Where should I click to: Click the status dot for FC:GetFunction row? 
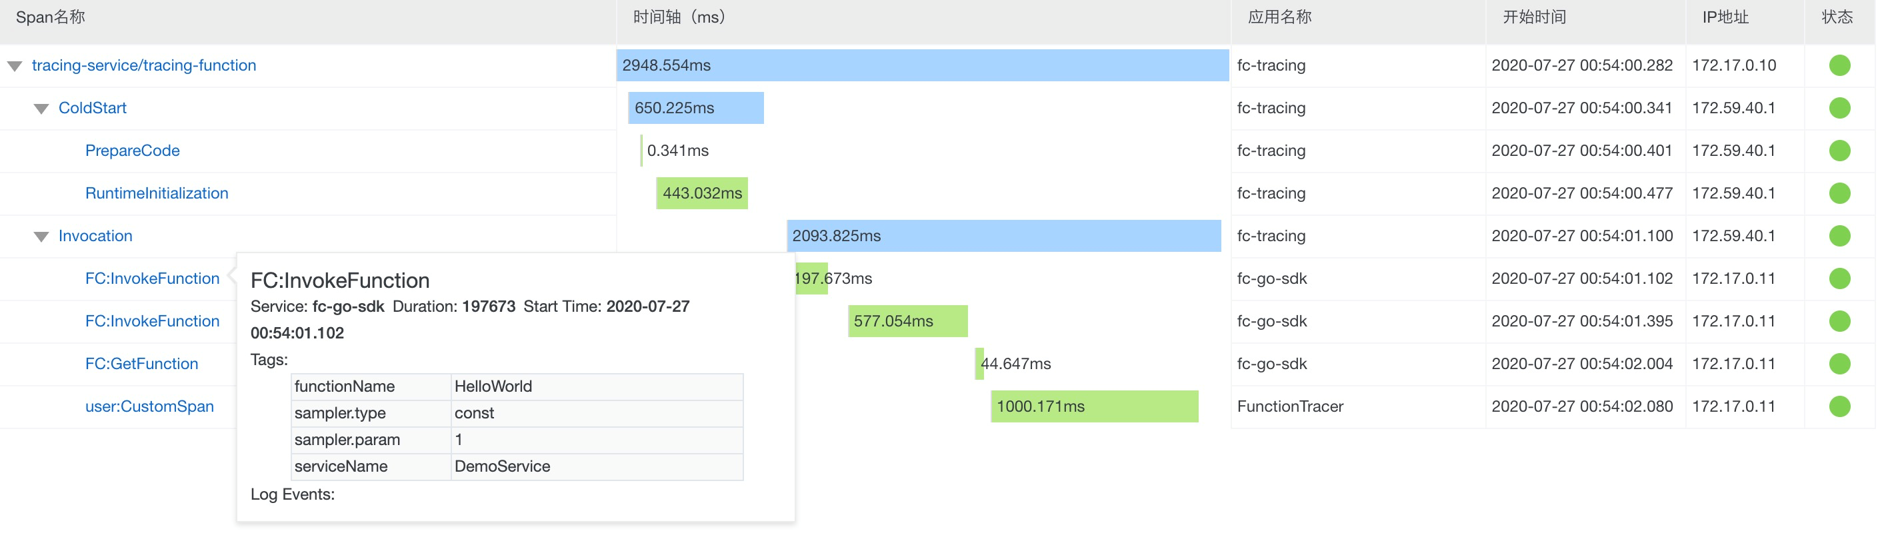1838,364
